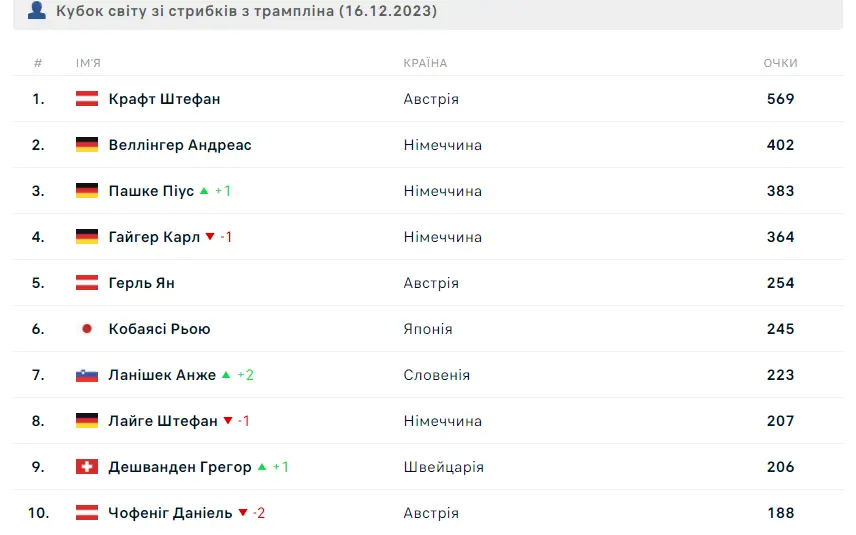Open athlete Крафт Штефан
Image resolution: width=856 pixels, height=535 pixels.
click(164, 99)
